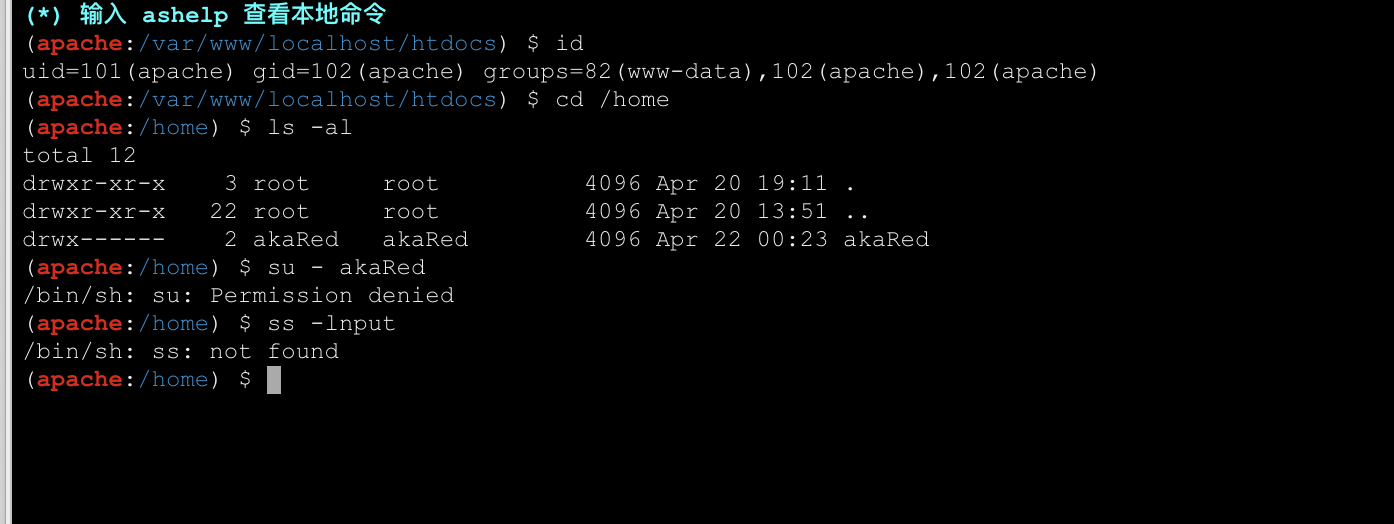This screenshot has height=524, width=1394.
Task: Click 'groups=82(www-data)' in the id output
Action: [x=618, y=71]
